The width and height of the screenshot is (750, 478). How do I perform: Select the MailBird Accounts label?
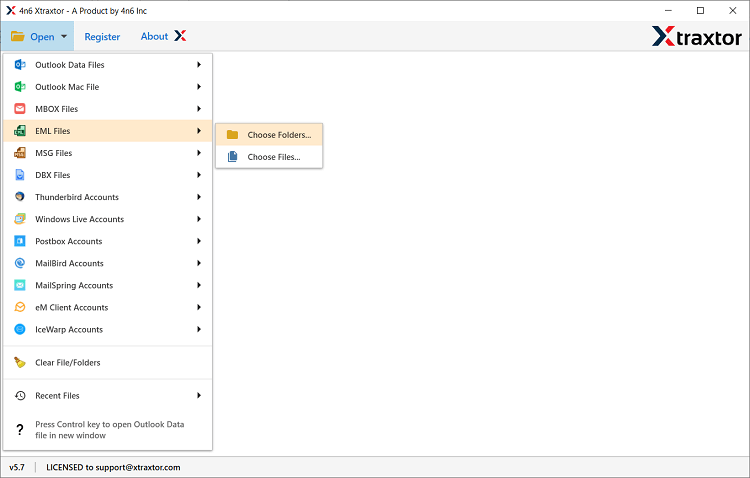(x=69, y=263)
